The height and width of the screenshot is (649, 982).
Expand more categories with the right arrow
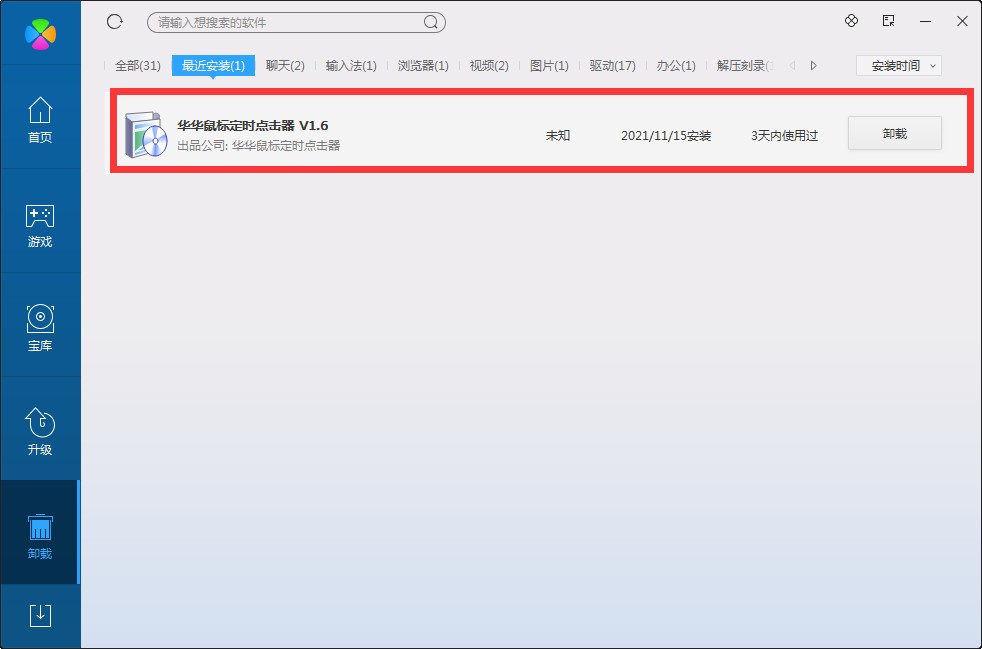click(813, 65)
